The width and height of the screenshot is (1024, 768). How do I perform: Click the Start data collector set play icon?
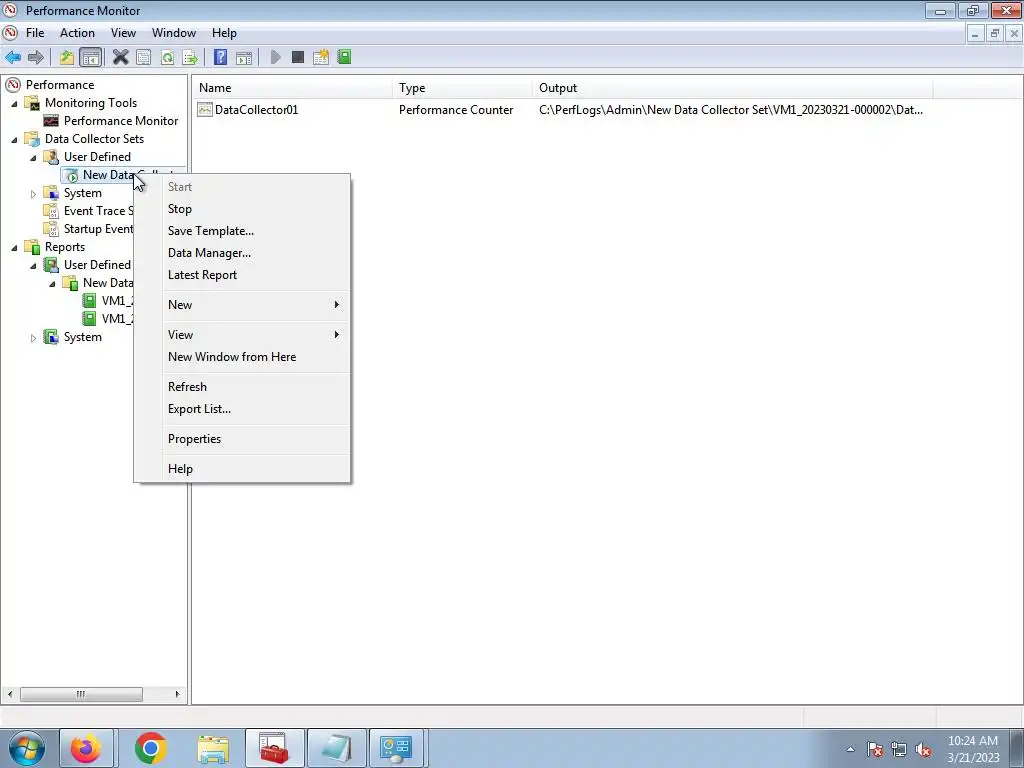coord(276,57)
